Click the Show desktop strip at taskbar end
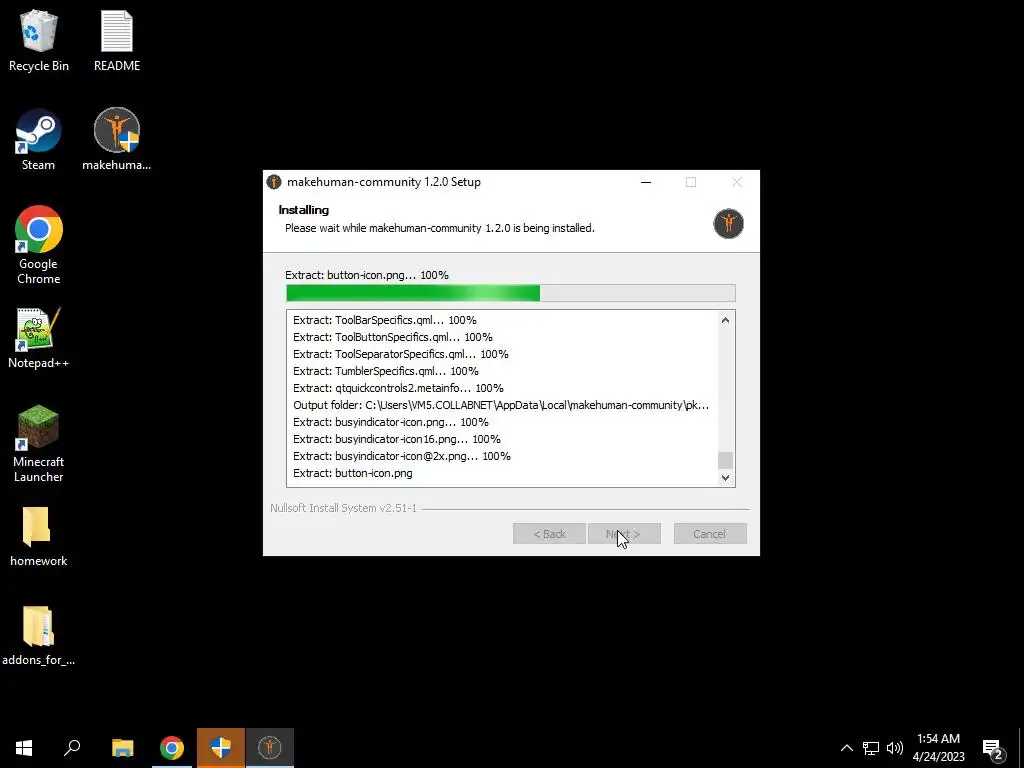The width and height of the screenshot is (1024, 768). 1021,748
